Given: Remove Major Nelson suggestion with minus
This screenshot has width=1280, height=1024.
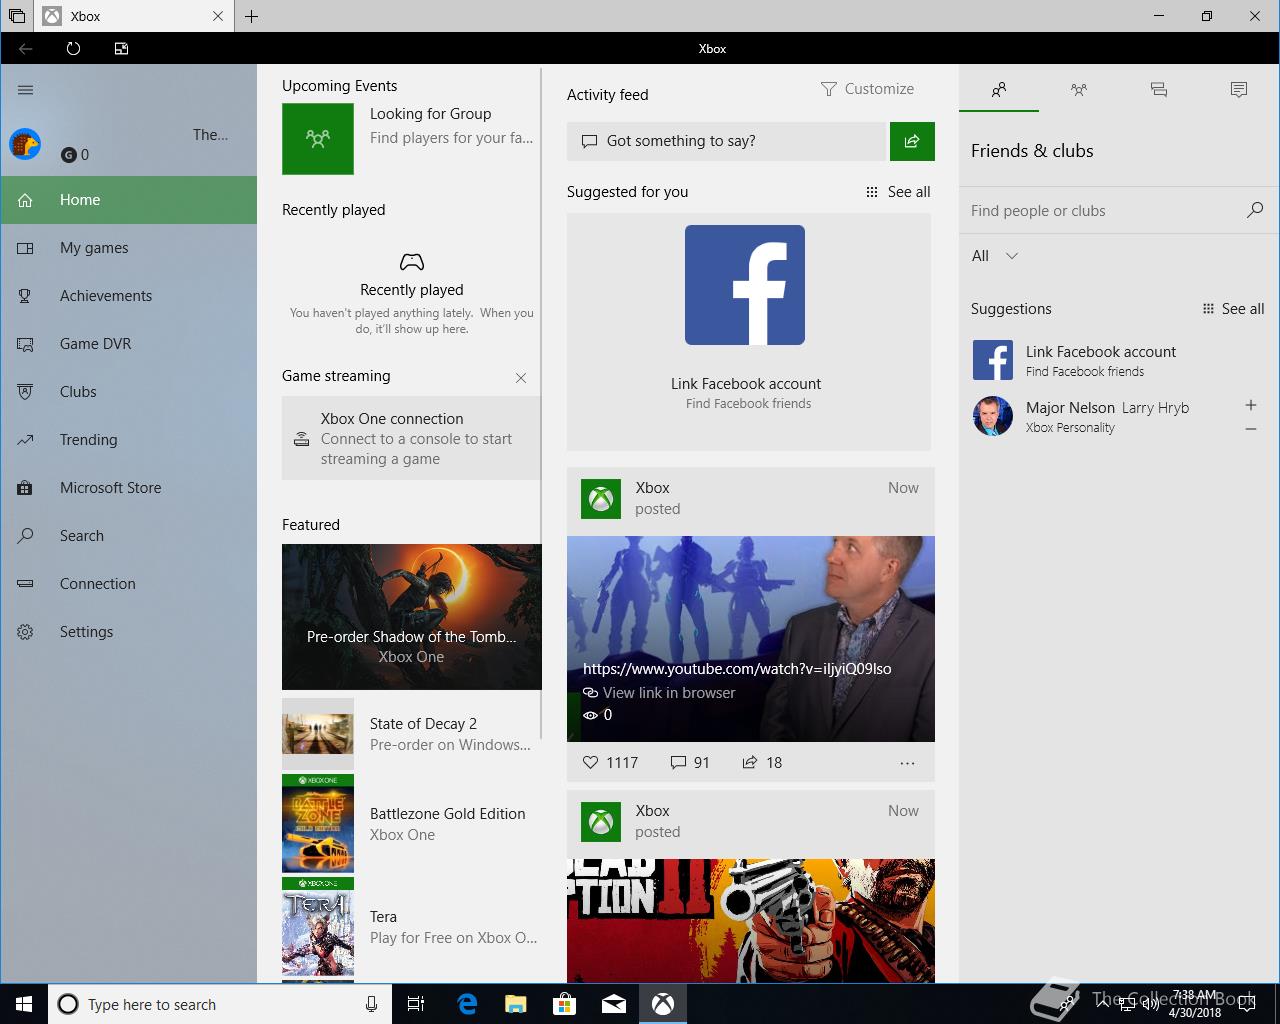Looking at the screenshot, I should [x=1250, y=429].
